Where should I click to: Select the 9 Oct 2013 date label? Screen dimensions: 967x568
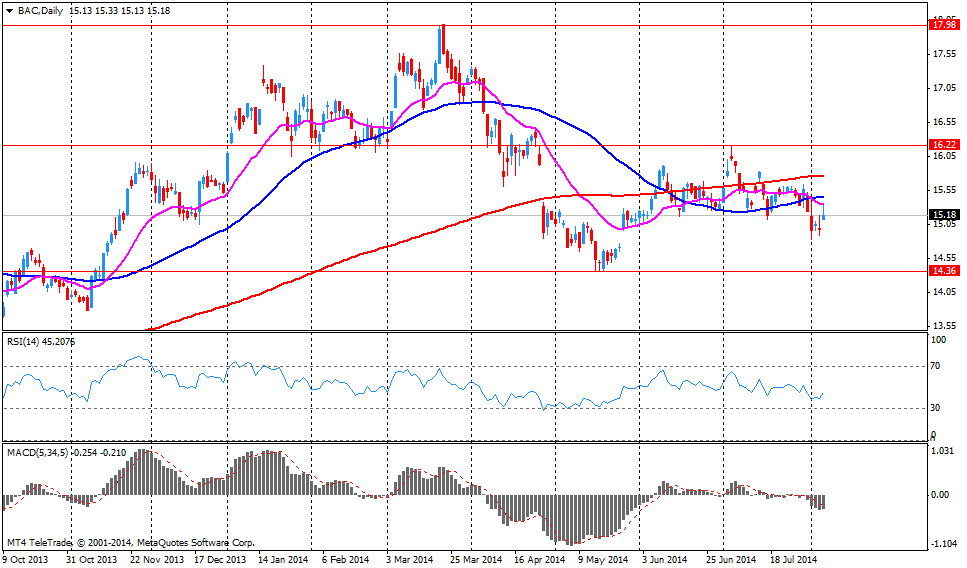click(26, 559)
